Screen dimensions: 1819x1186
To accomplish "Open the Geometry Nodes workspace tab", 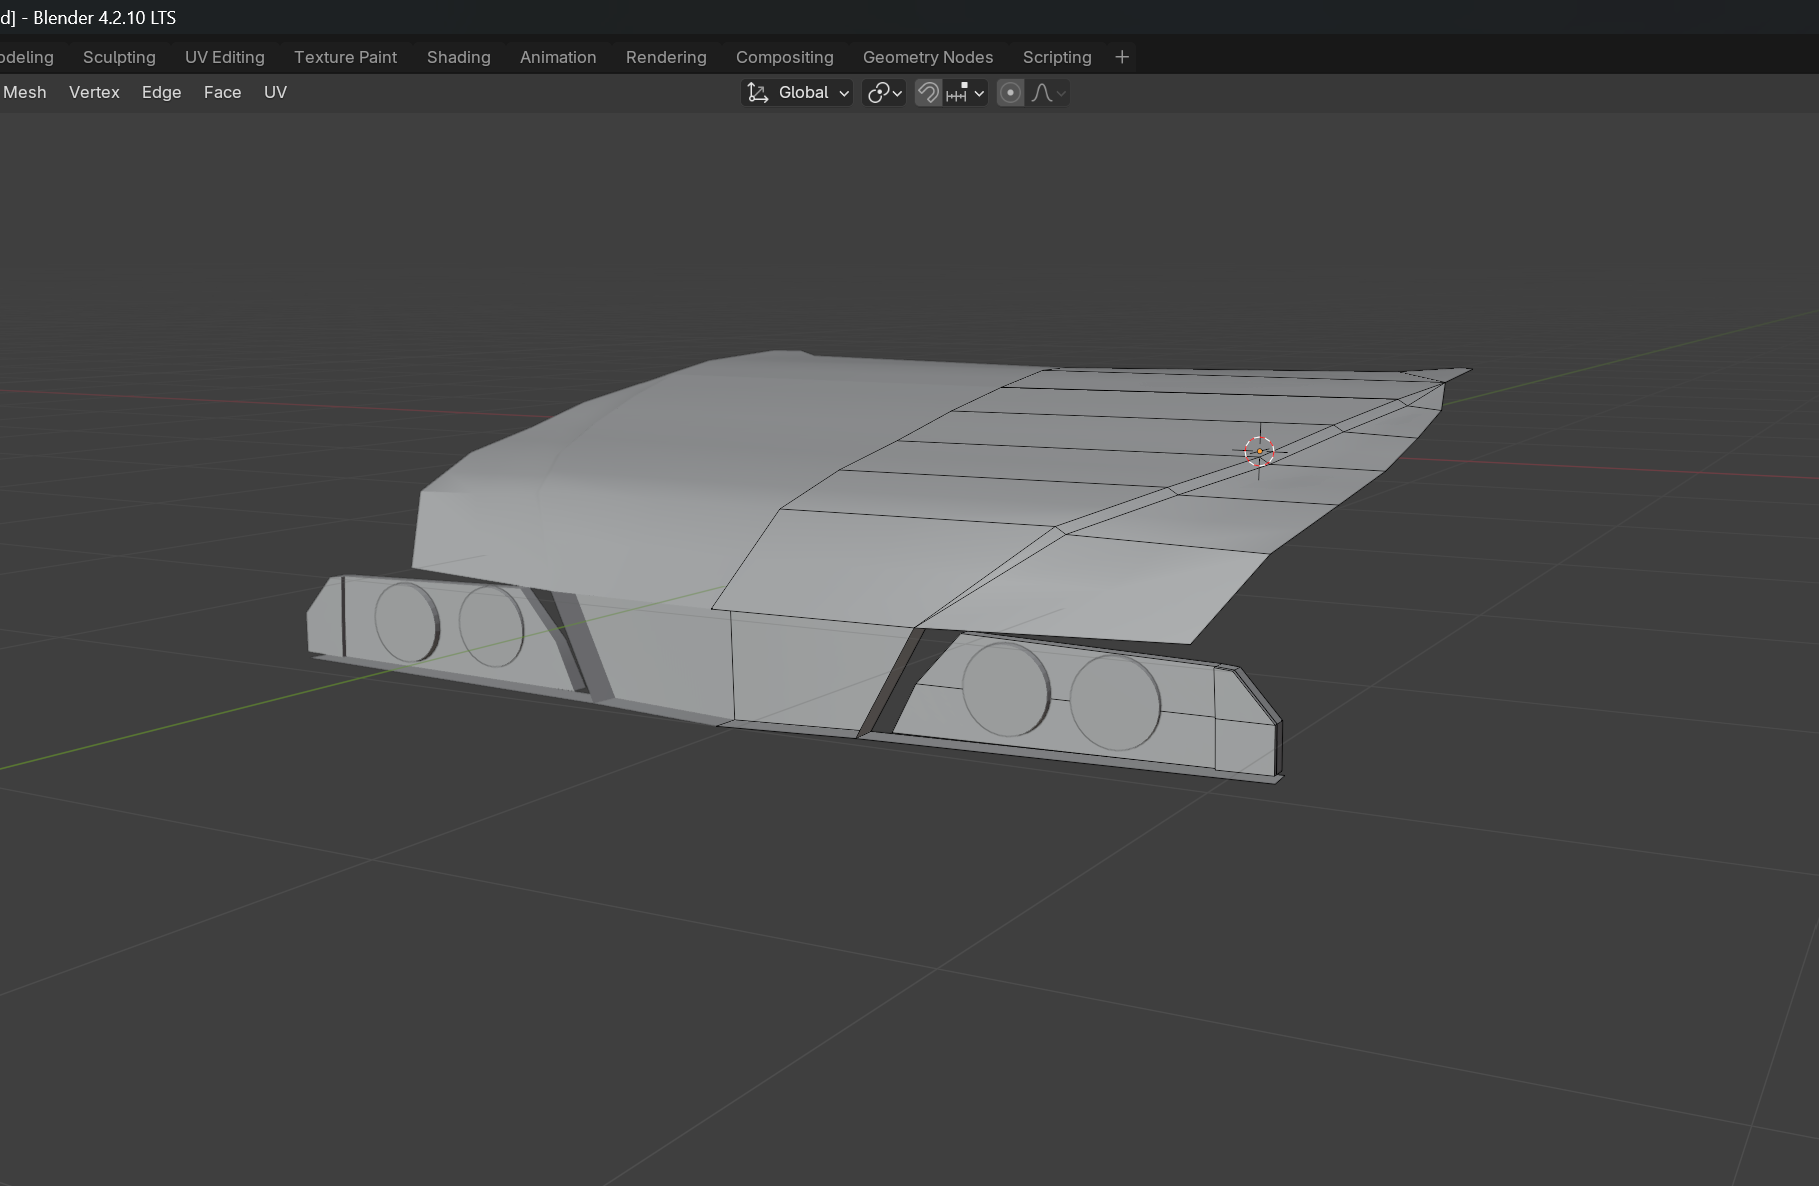I will (x=927, y=57).
